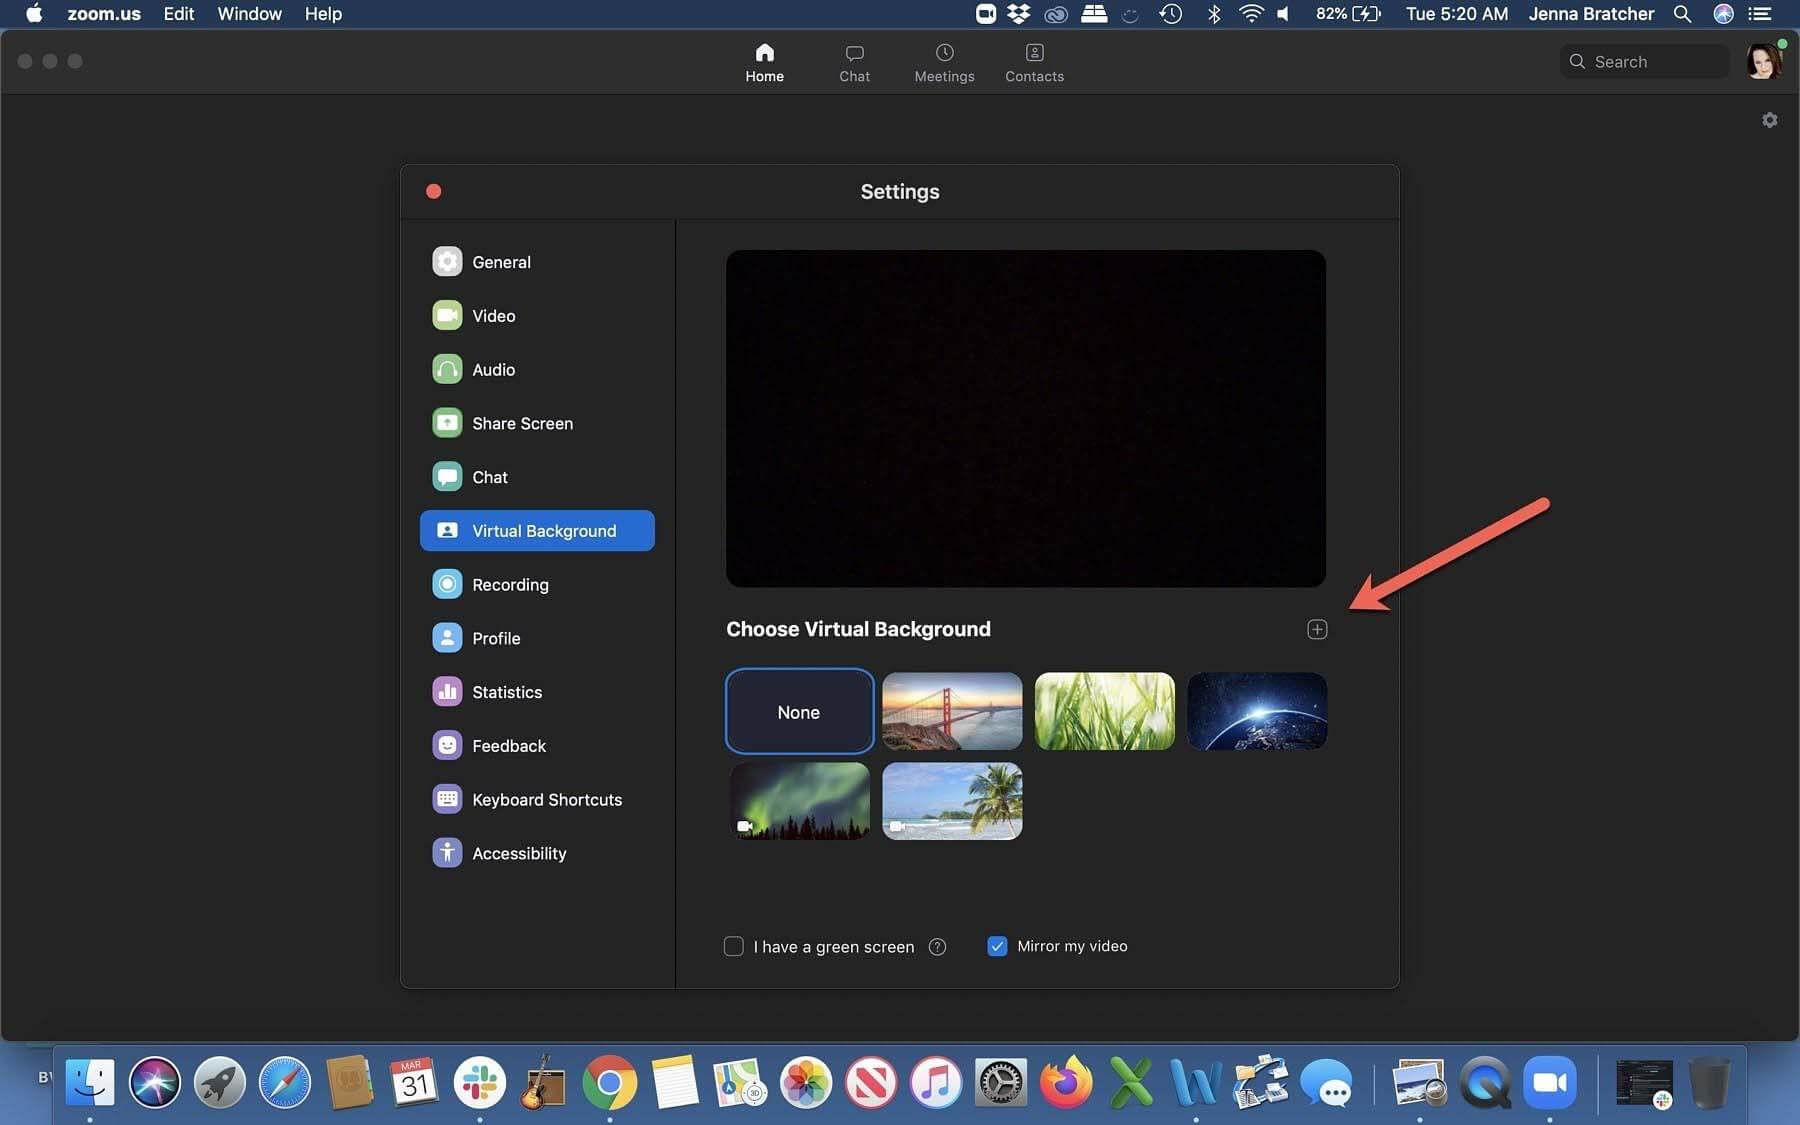Open Time Machine menu bar icon

(1171, 14)
